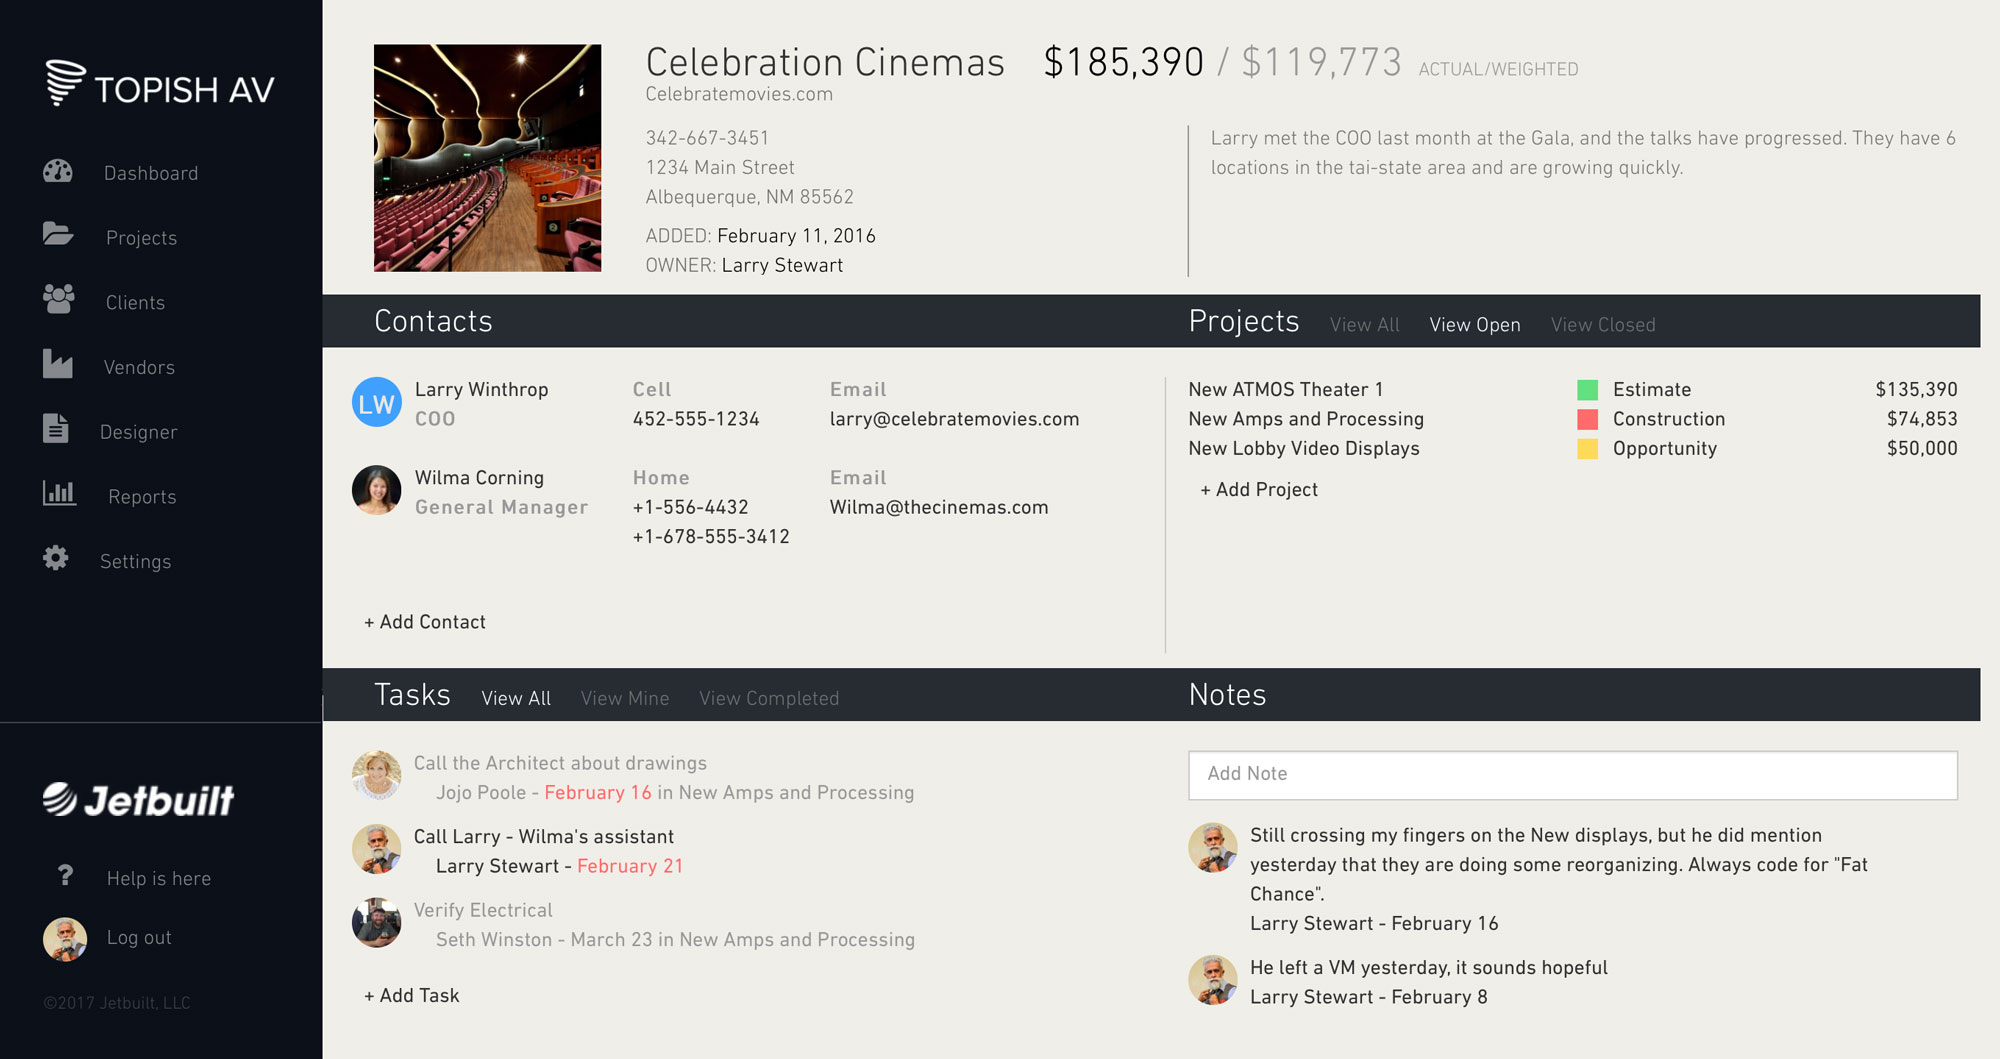Viewport: 2000px width, 1059px height.
Task: Click the Settings gear icon
Action: click(56, 558)
